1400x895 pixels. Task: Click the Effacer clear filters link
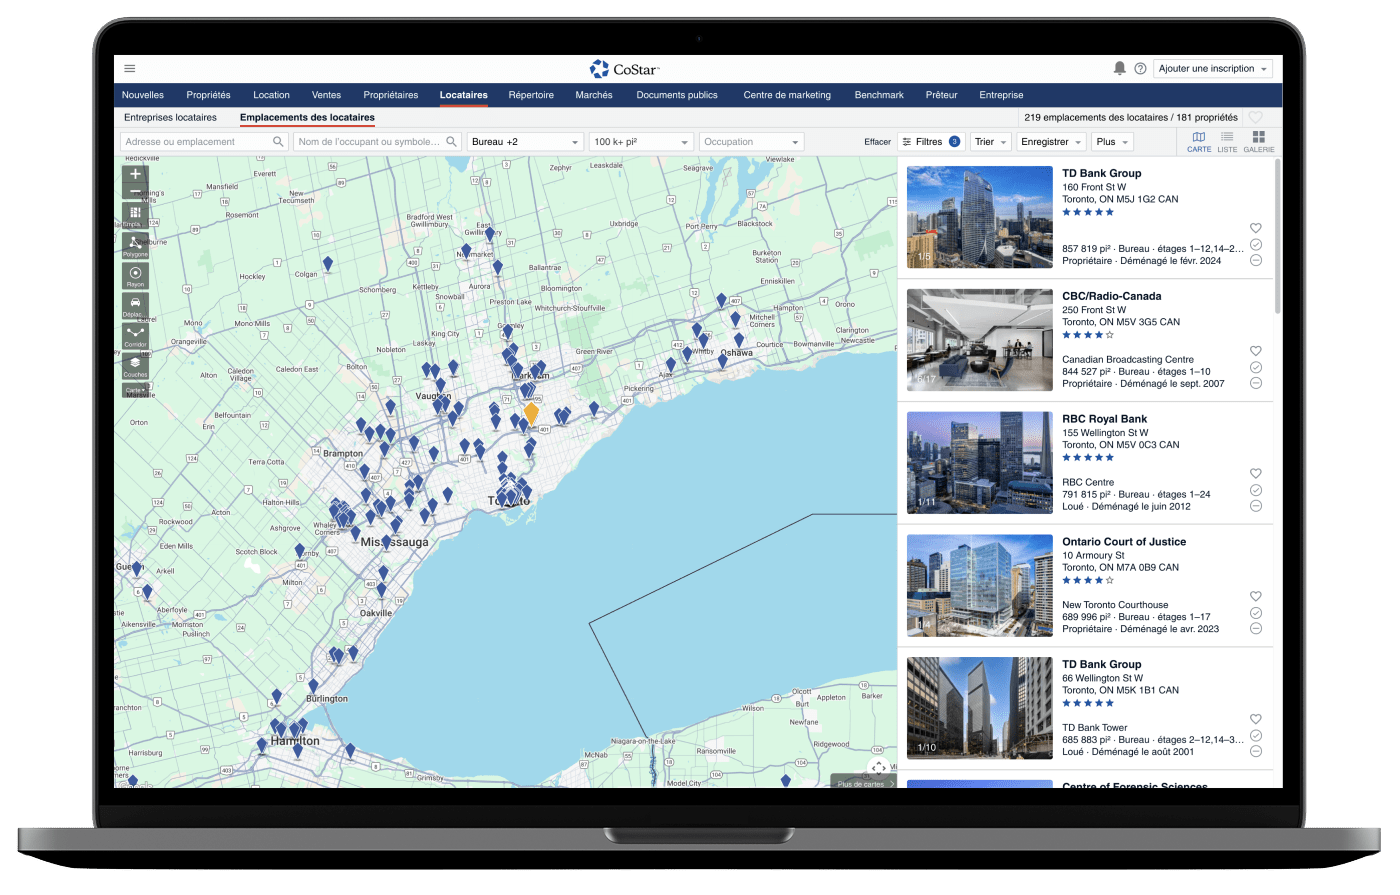pos(877,142)
